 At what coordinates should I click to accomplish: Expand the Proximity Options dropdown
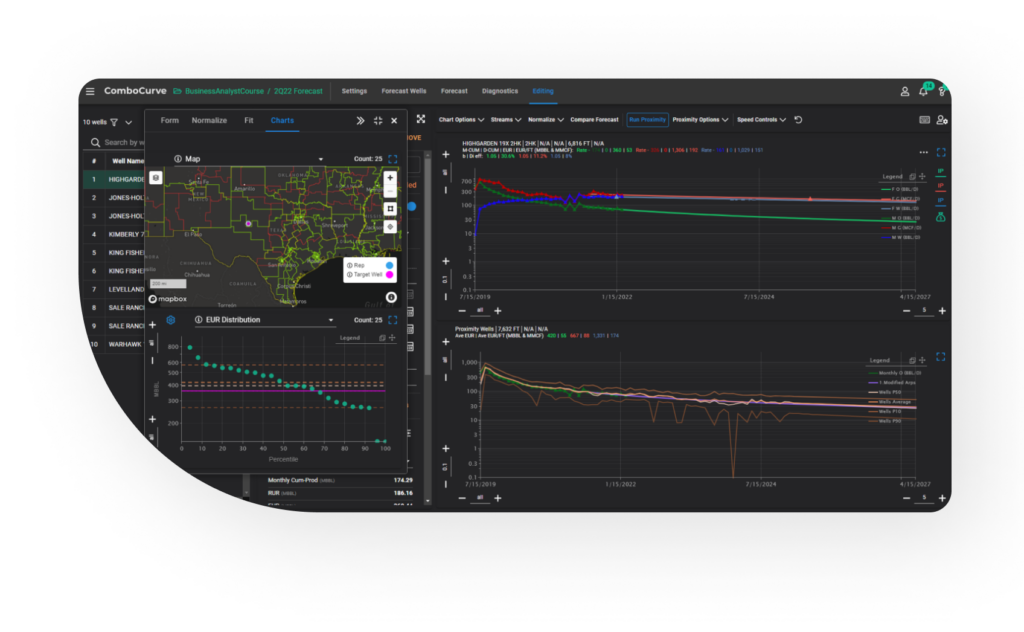pyautogui.click(x=700, y=120)
